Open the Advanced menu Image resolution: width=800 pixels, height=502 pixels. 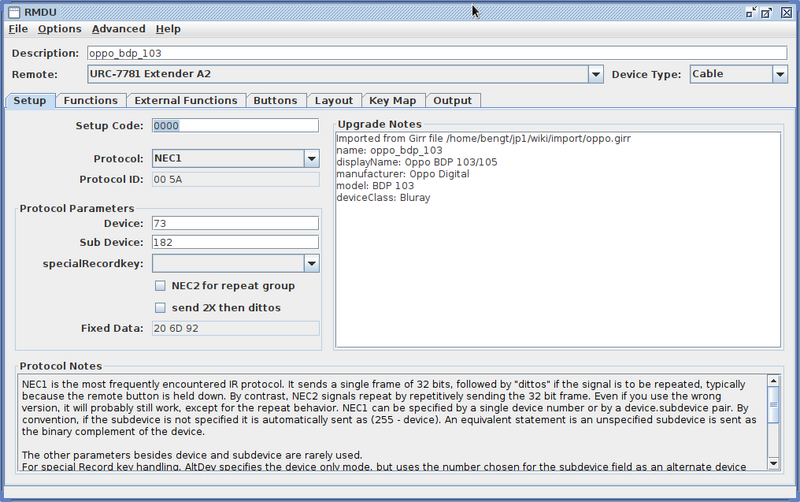tap(118, 29)
